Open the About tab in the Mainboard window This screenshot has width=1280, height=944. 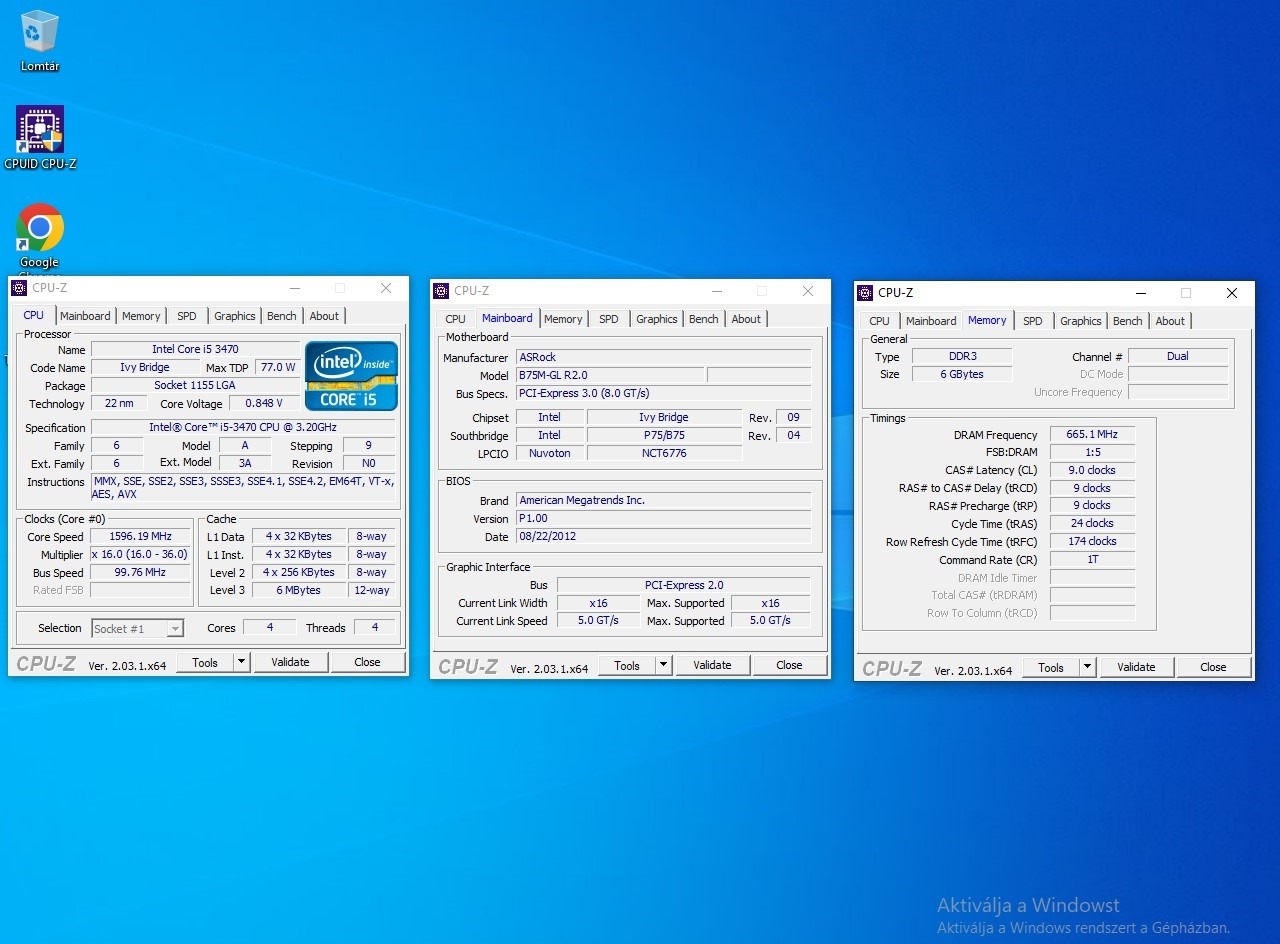click(x=746, y=319)
